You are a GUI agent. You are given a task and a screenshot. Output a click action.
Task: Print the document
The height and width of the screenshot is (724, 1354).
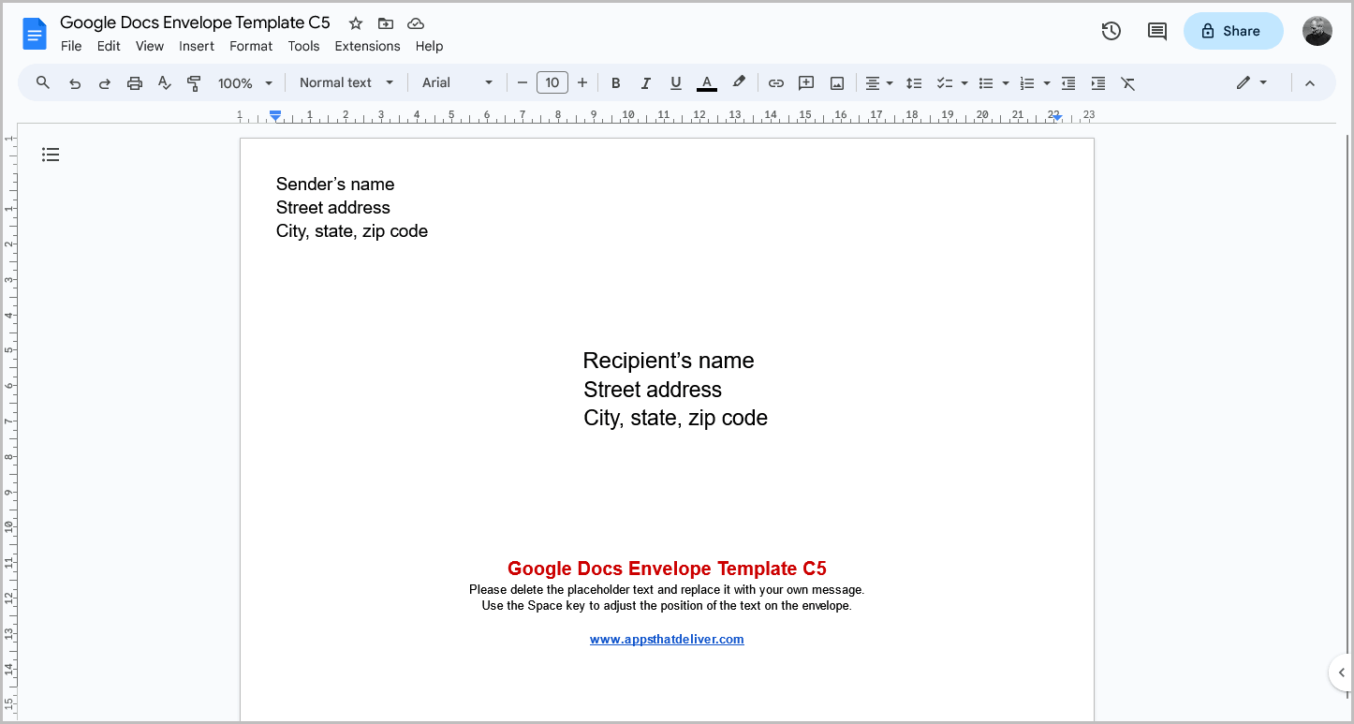tap(134, 83)
